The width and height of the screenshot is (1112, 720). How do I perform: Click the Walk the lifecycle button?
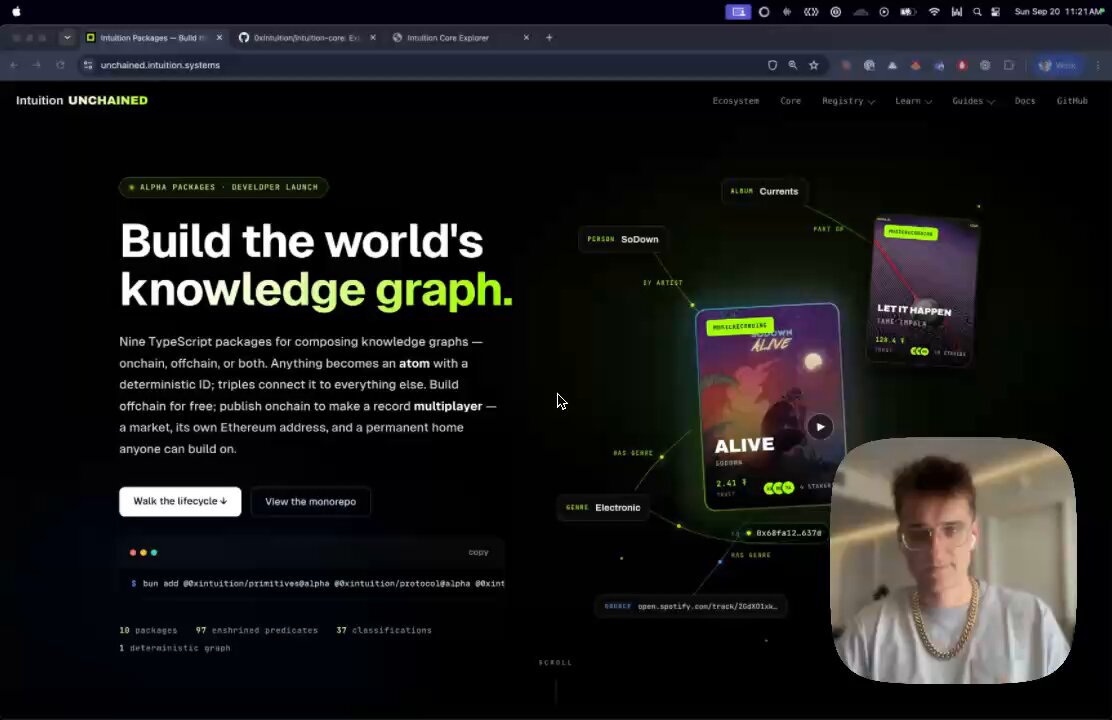pos(180,502)
